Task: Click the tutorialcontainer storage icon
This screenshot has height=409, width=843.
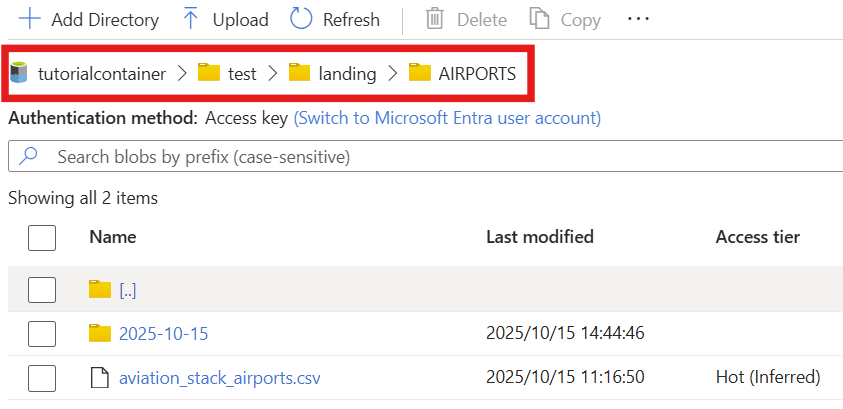Action: (x=19, y=72)
